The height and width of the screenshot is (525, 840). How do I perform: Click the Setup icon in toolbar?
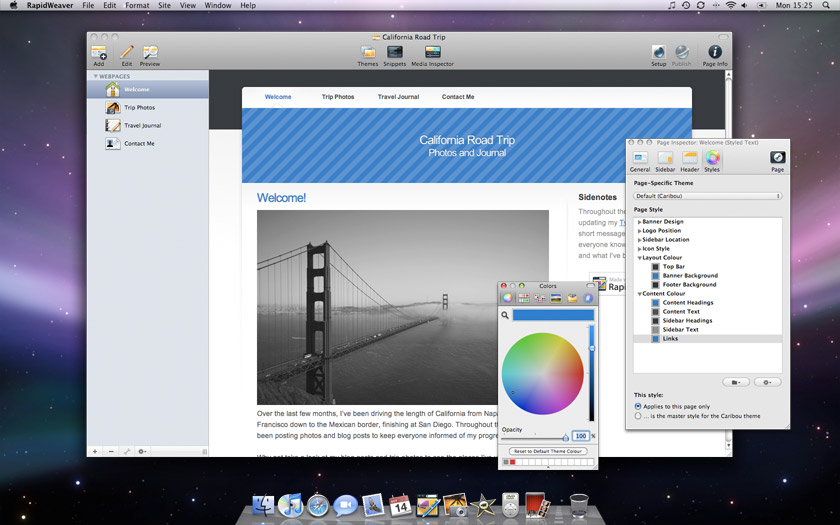pos(658,52)
